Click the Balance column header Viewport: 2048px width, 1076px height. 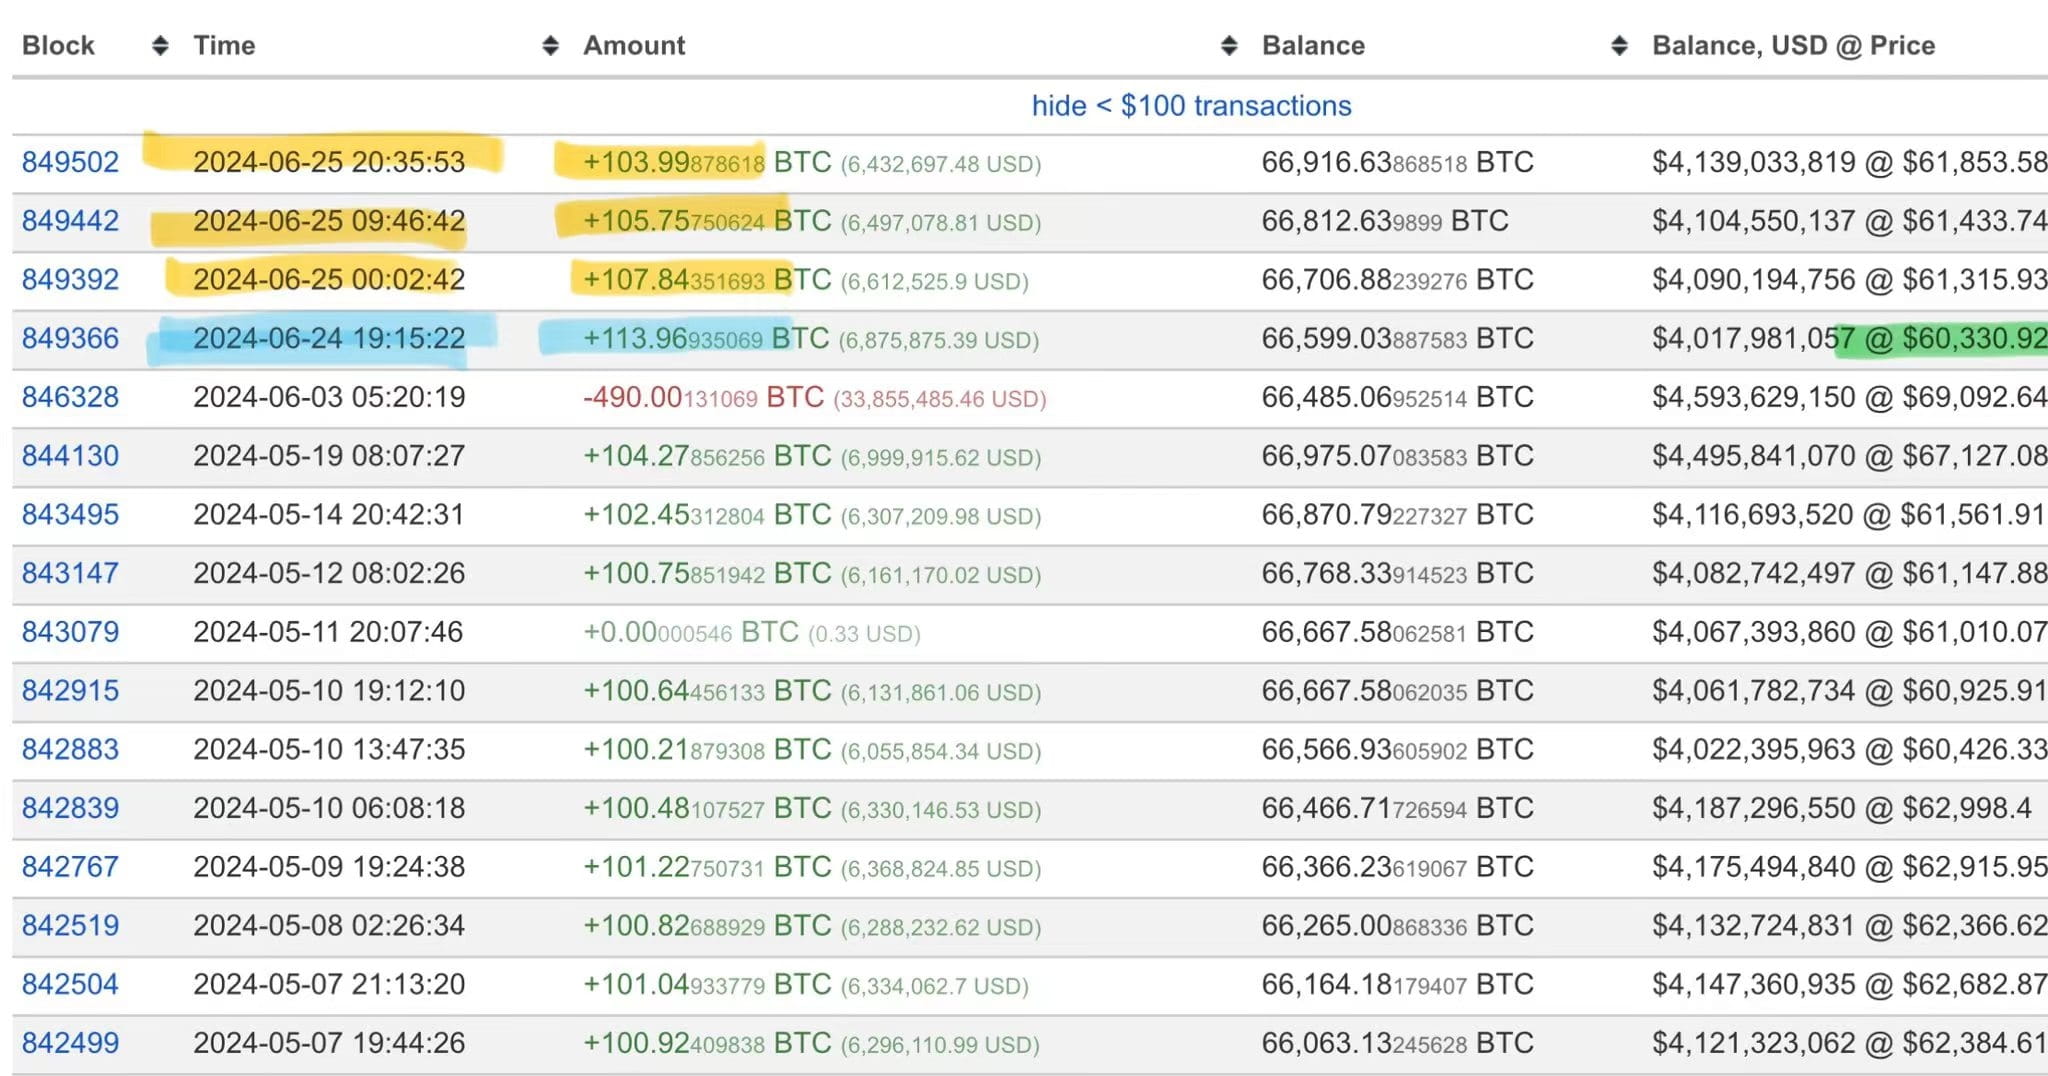[x=1313, y=44]
